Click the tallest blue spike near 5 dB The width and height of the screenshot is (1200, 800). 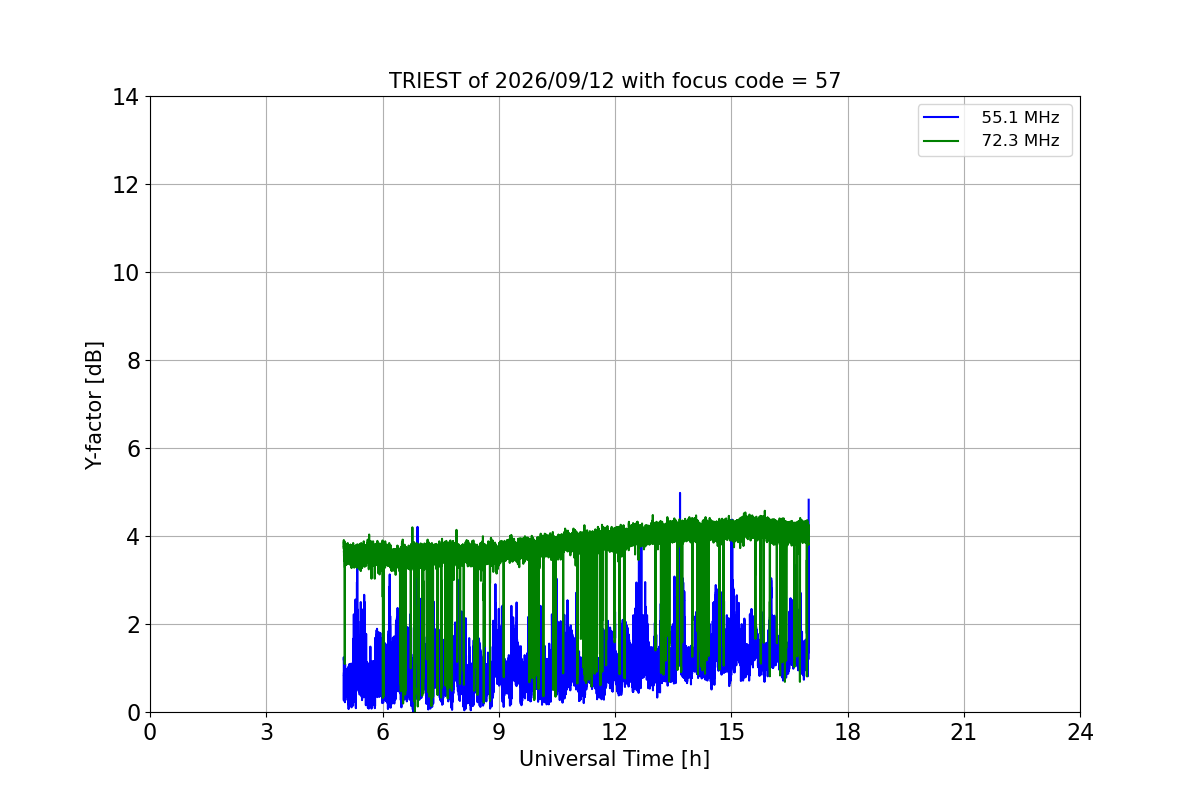pyautogui.click(x=680, y=495)
